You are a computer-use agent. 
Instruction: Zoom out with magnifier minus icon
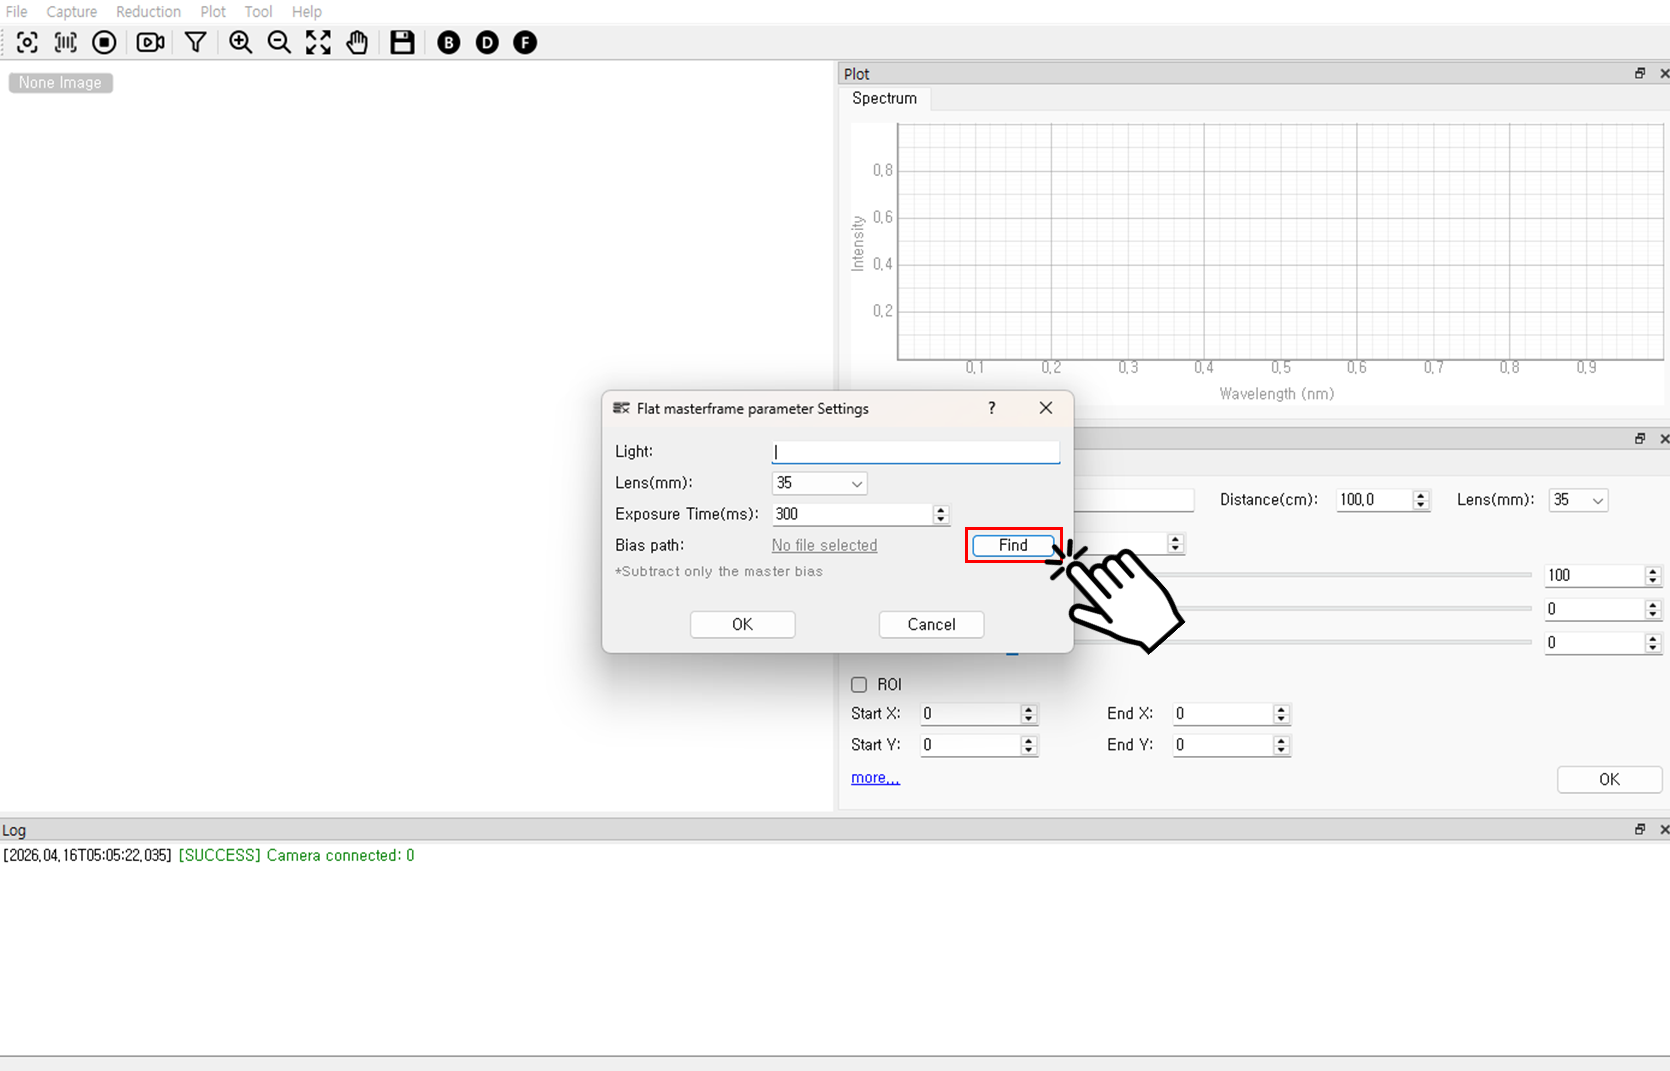tap(279, 42)
